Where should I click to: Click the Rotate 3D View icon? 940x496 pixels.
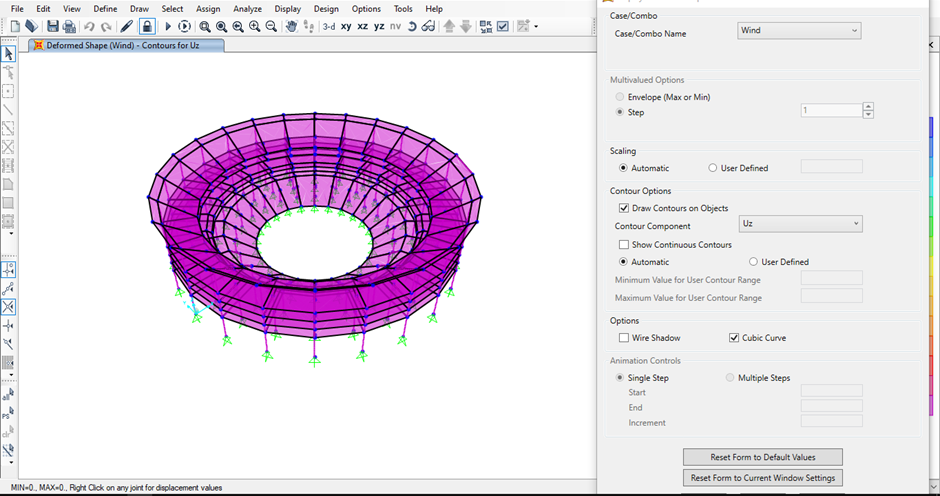(412, 26)
